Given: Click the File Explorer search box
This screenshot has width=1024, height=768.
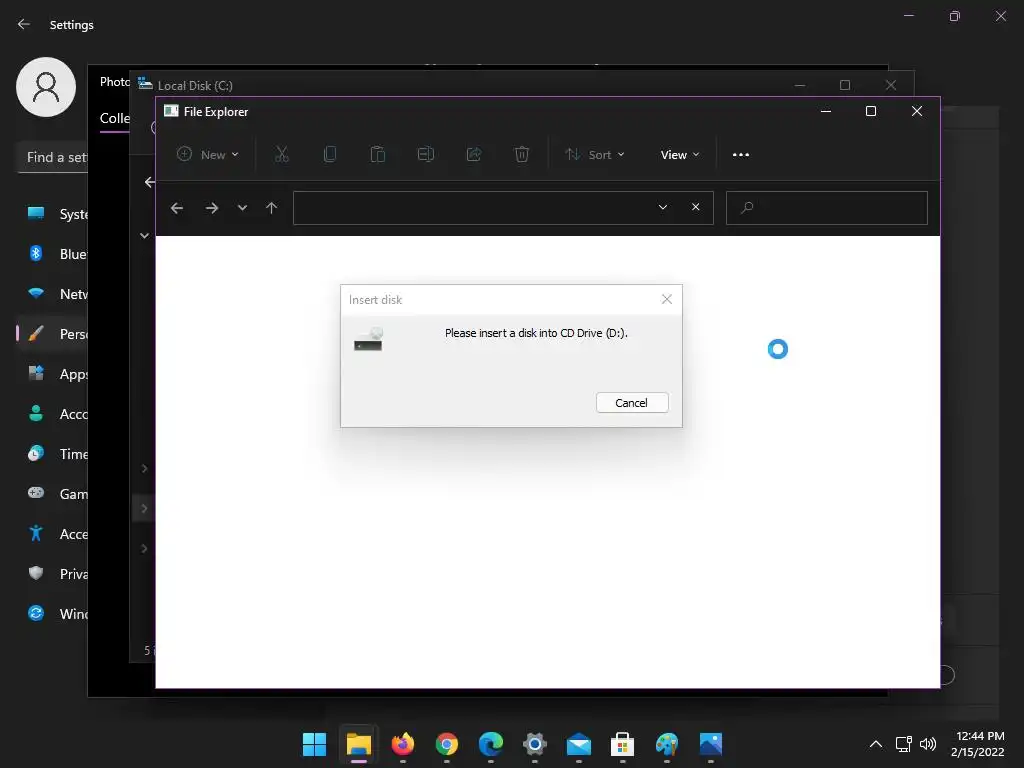Looking at the screenshot, I should tap(827, 208).
